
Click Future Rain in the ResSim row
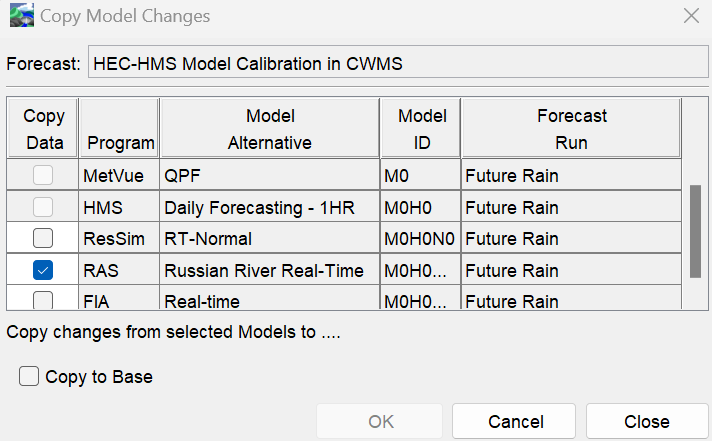pyautogui.click(x=571, y=238)
